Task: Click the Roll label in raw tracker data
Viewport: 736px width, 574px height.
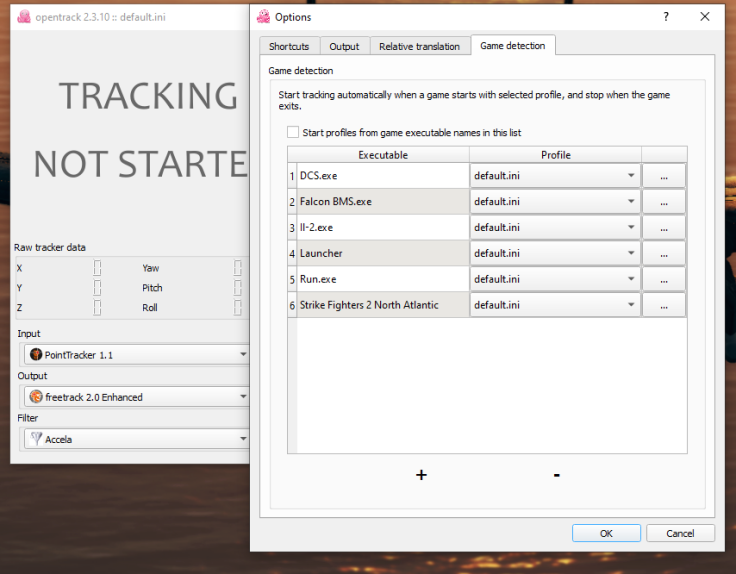Action: [150, 307]
